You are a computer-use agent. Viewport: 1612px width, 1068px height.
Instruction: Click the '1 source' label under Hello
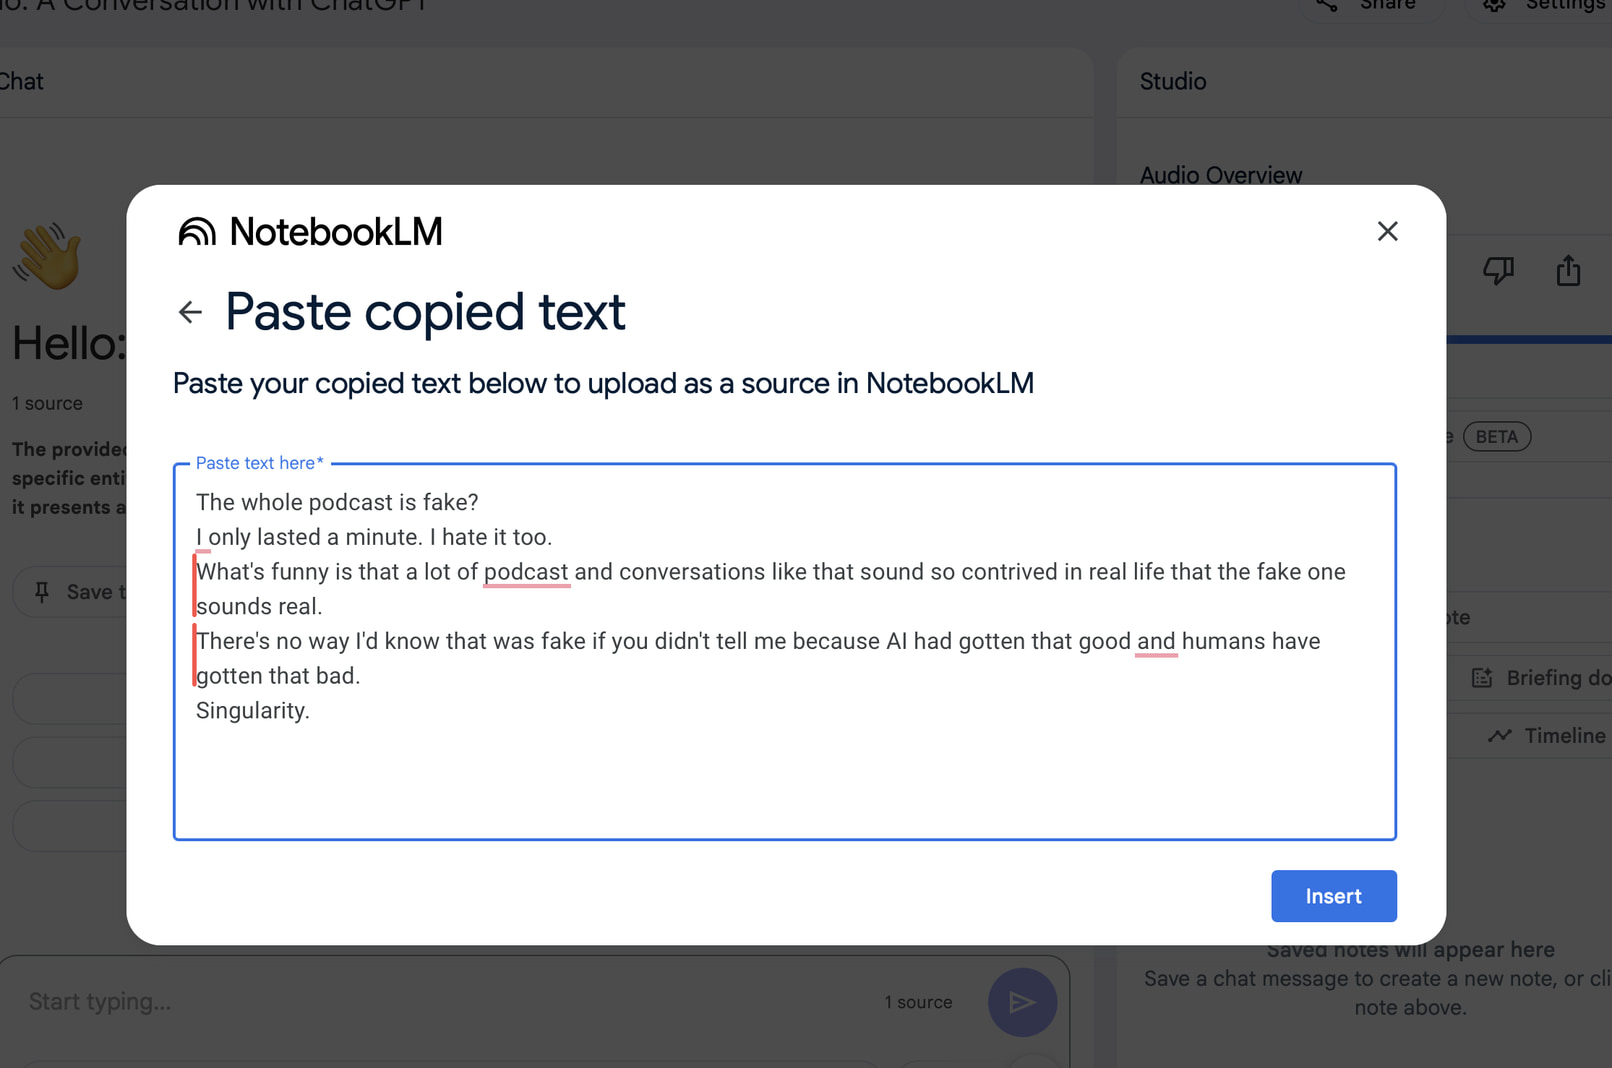pos(47,403)
